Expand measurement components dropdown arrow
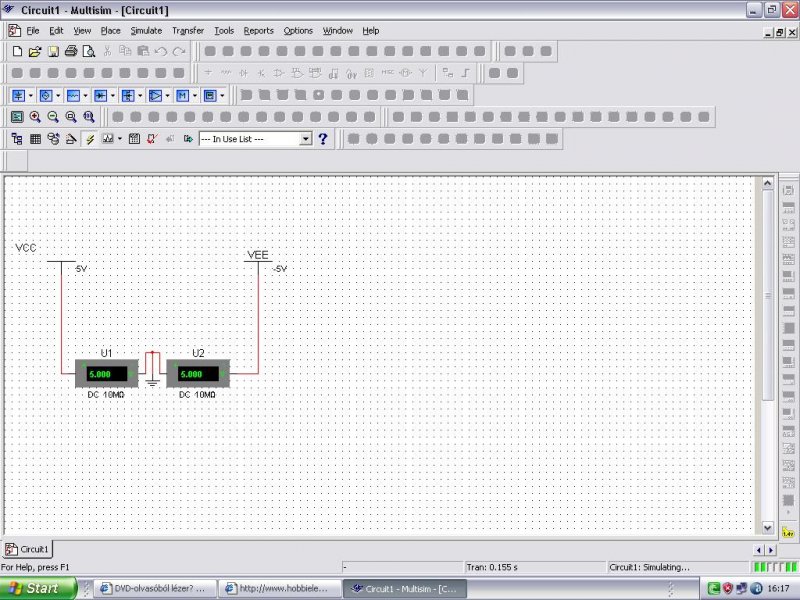The image size is (800, 600). coord(222,96)
